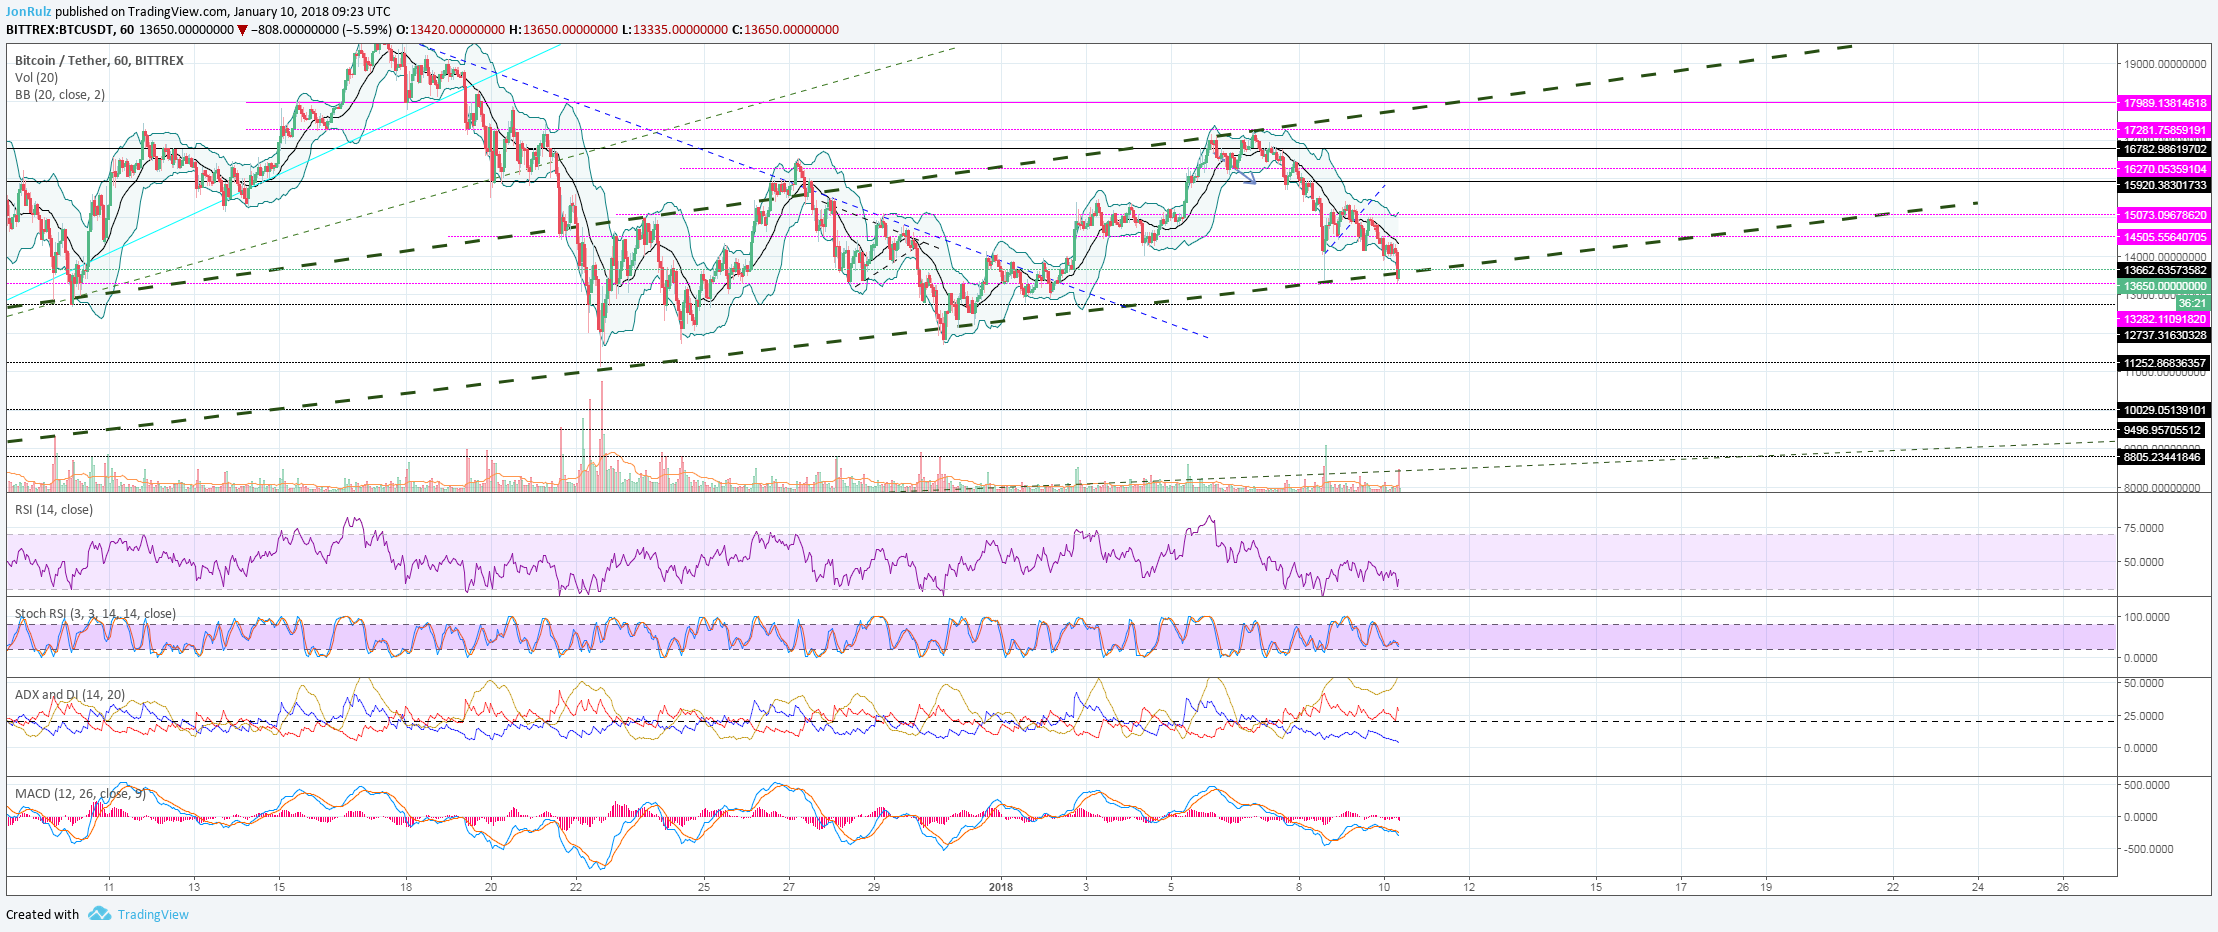Click the 19 date label on time axis
Screen dimensions: 2218x932
(1766, 886)
